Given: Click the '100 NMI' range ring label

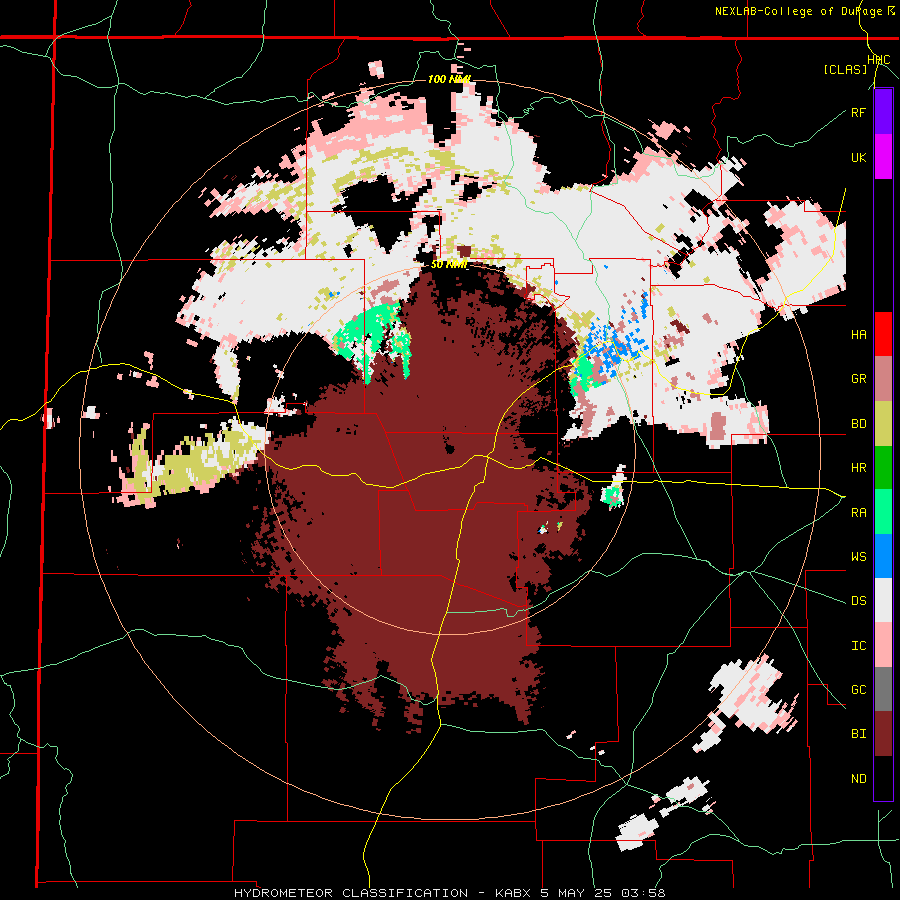Looking at the screenshot, I should 449,79.
